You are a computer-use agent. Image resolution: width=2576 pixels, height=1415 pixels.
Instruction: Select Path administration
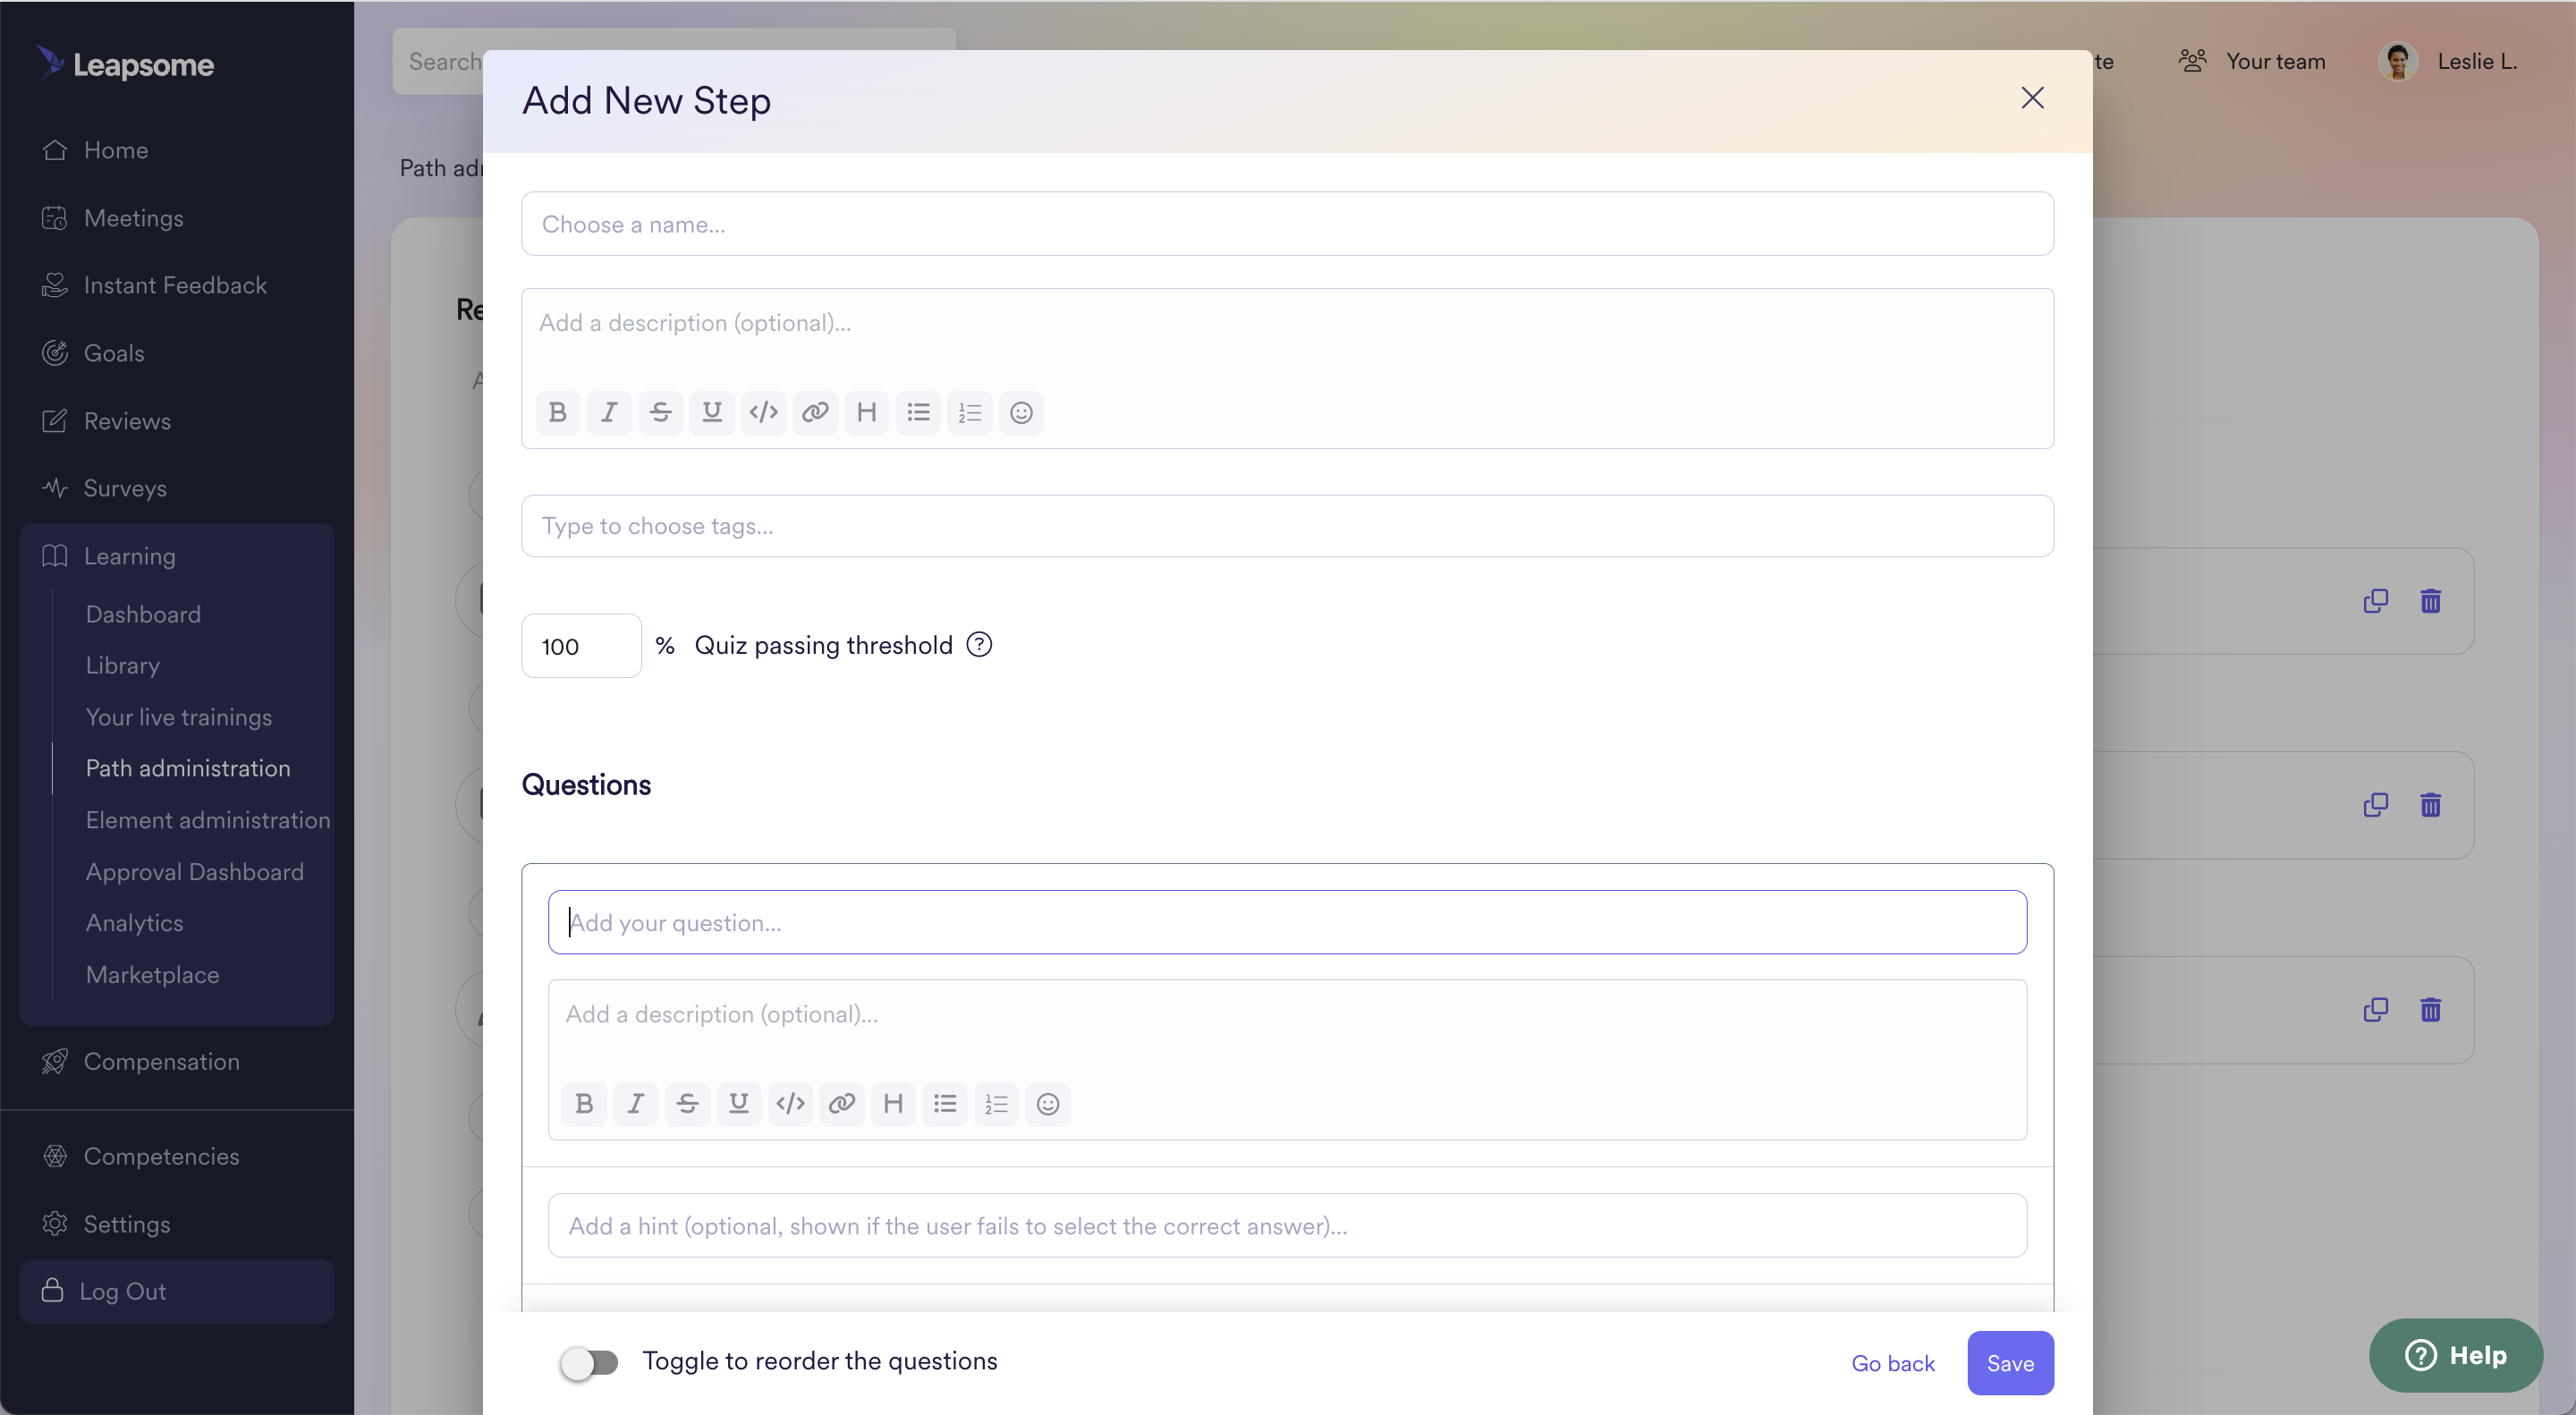[188, 768]
